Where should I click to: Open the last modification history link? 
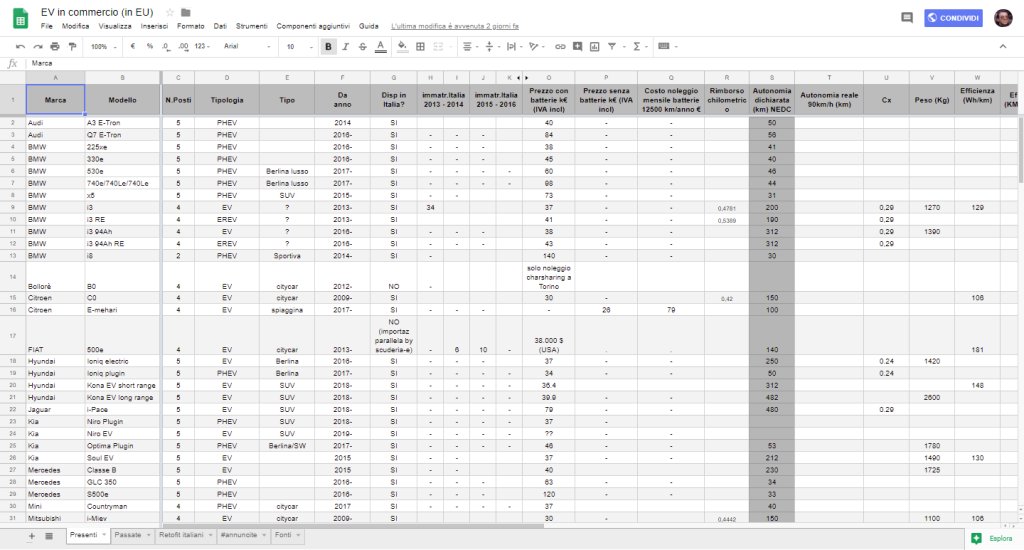coord(455,26)
